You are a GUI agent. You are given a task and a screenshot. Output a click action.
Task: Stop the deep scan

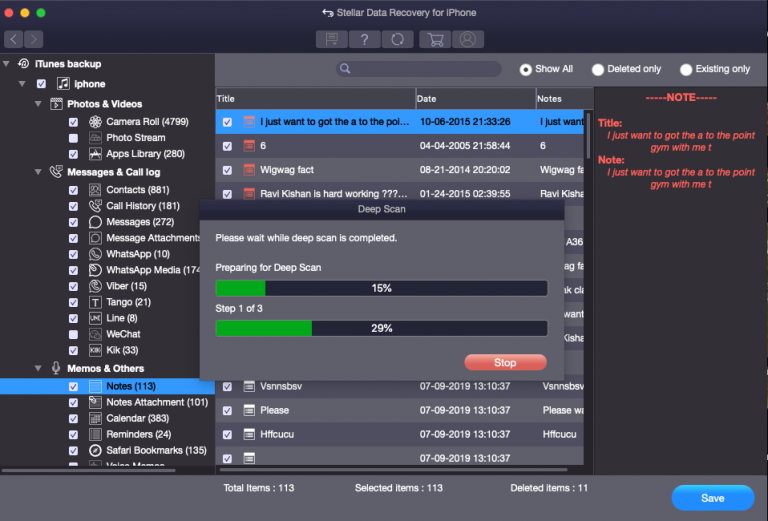tap(505, 362)
